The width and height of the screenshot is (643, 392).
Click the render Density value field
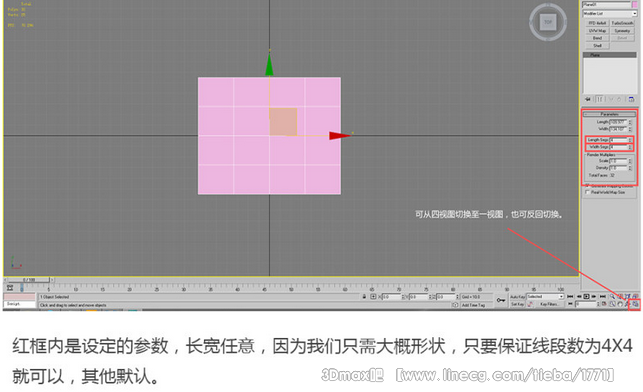tap(618, 168)
